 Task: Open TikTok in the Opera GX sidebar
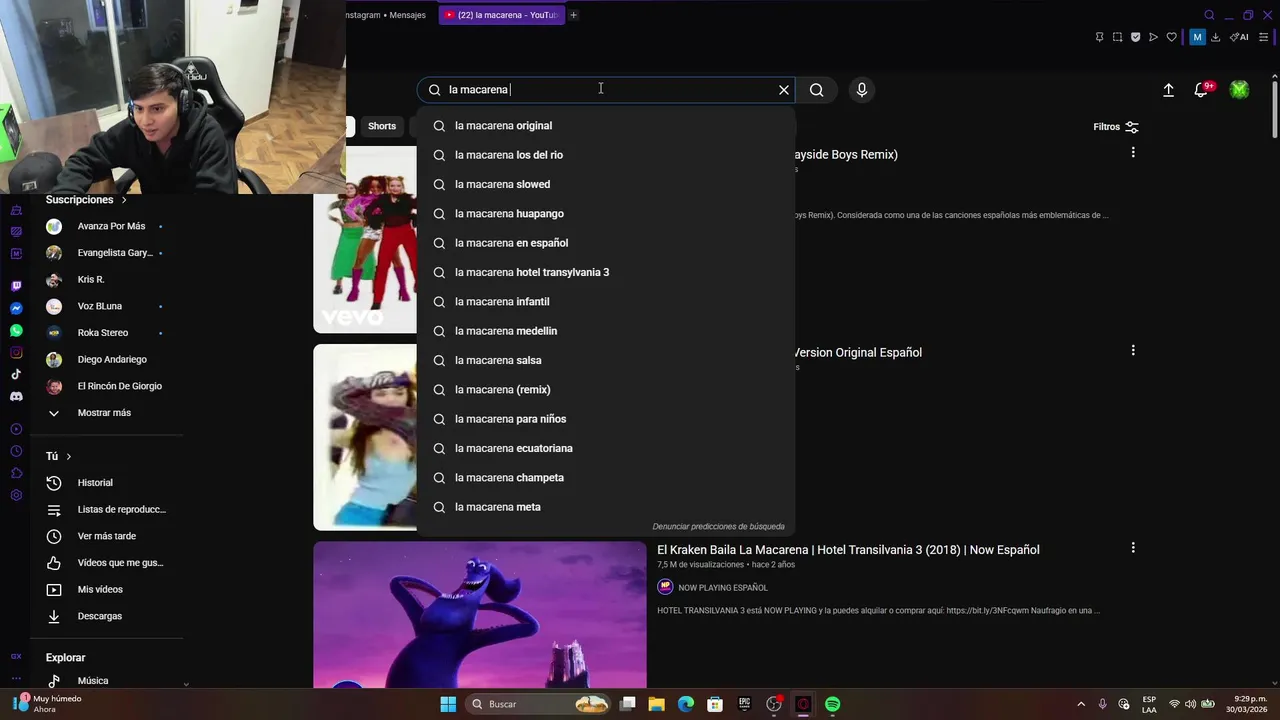click(x=16, y=374)
